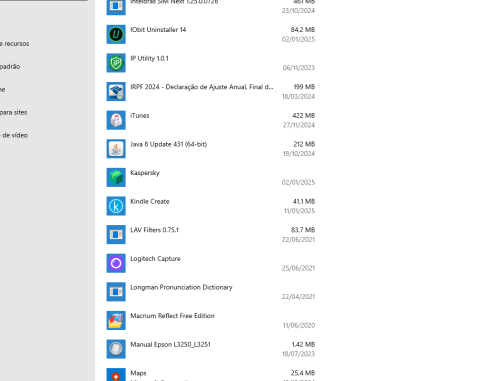
Task: Click the 83,7 MB size of LAV Filters
Action: 303,230
